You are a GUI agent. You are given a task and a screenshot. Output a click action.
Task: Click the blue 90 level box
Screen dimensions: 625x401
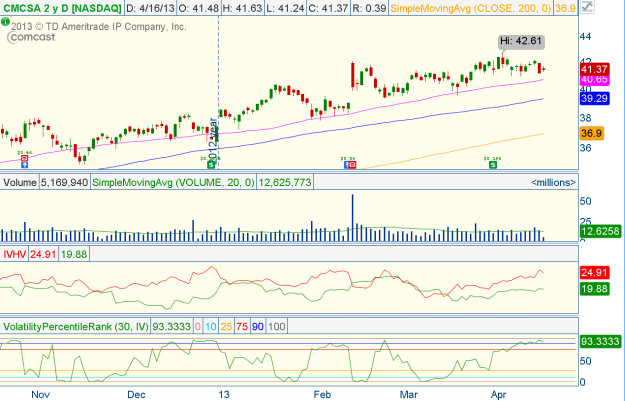[259, 326]
